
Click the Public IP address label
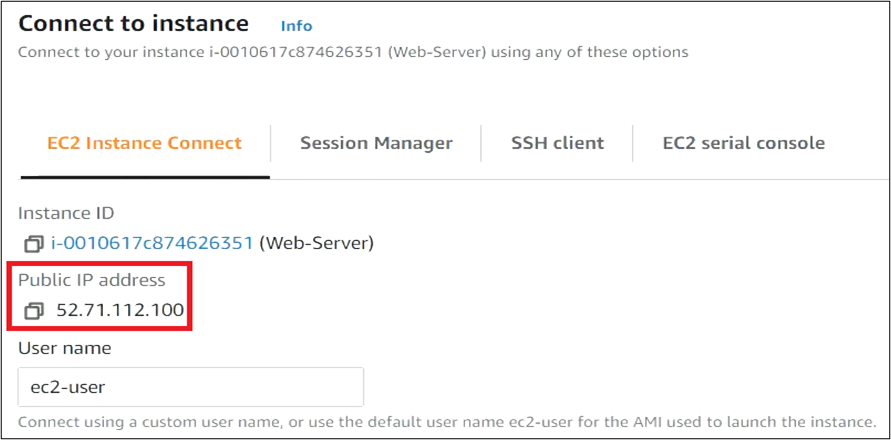(92, 280)
